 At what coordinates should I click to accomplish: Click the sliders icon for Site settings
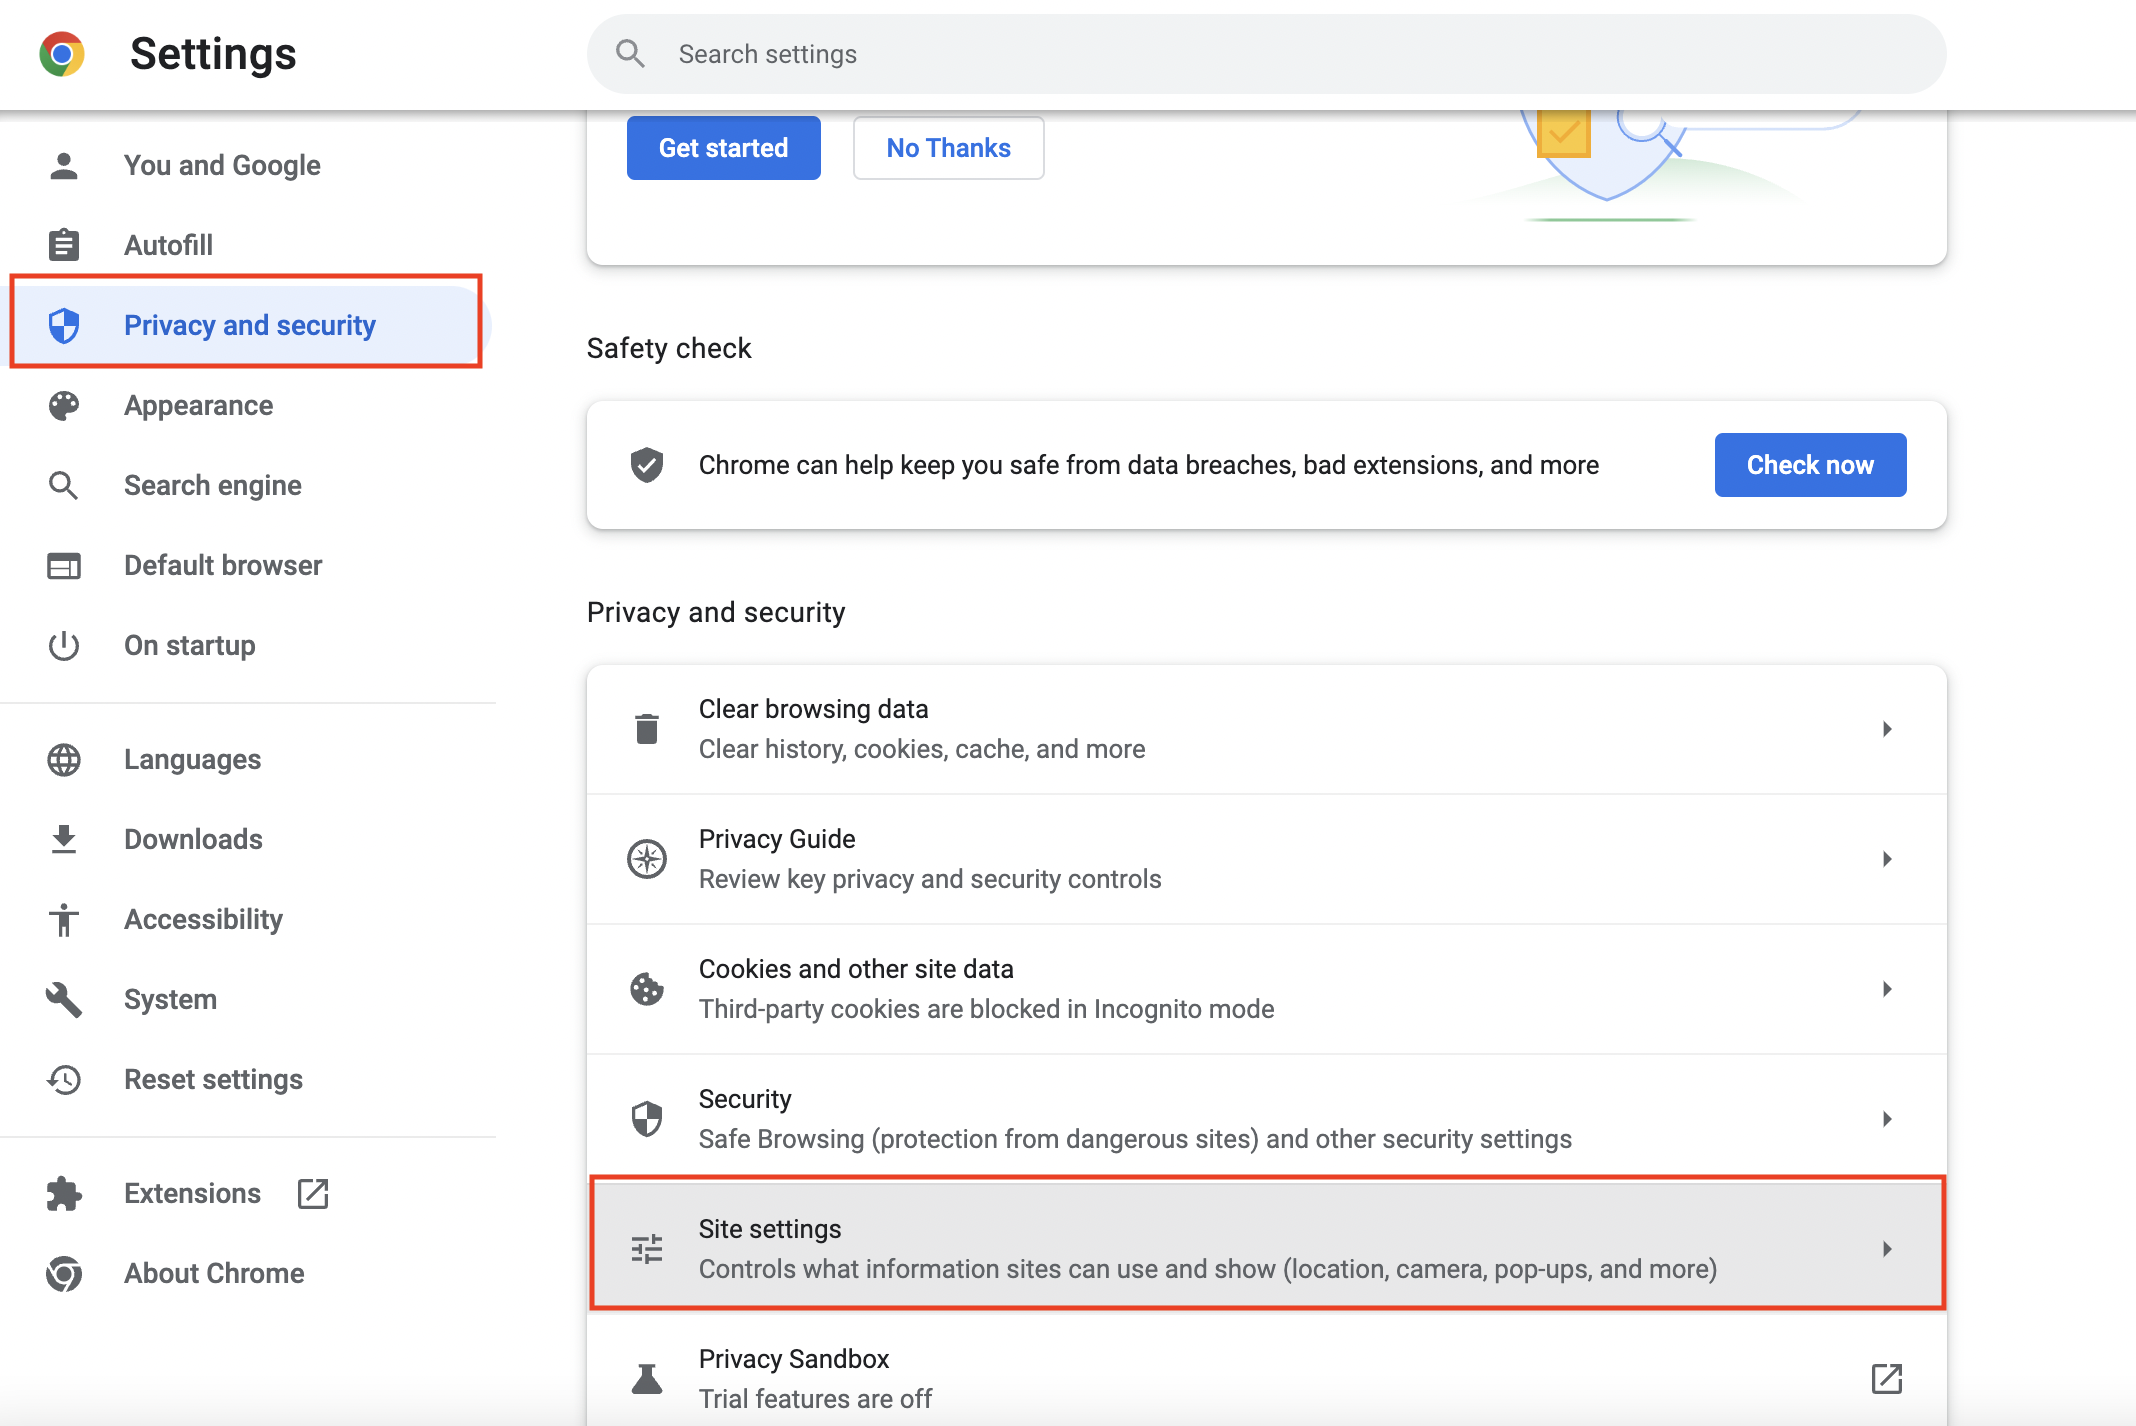pyautogui.click(x=647, y=1249)
